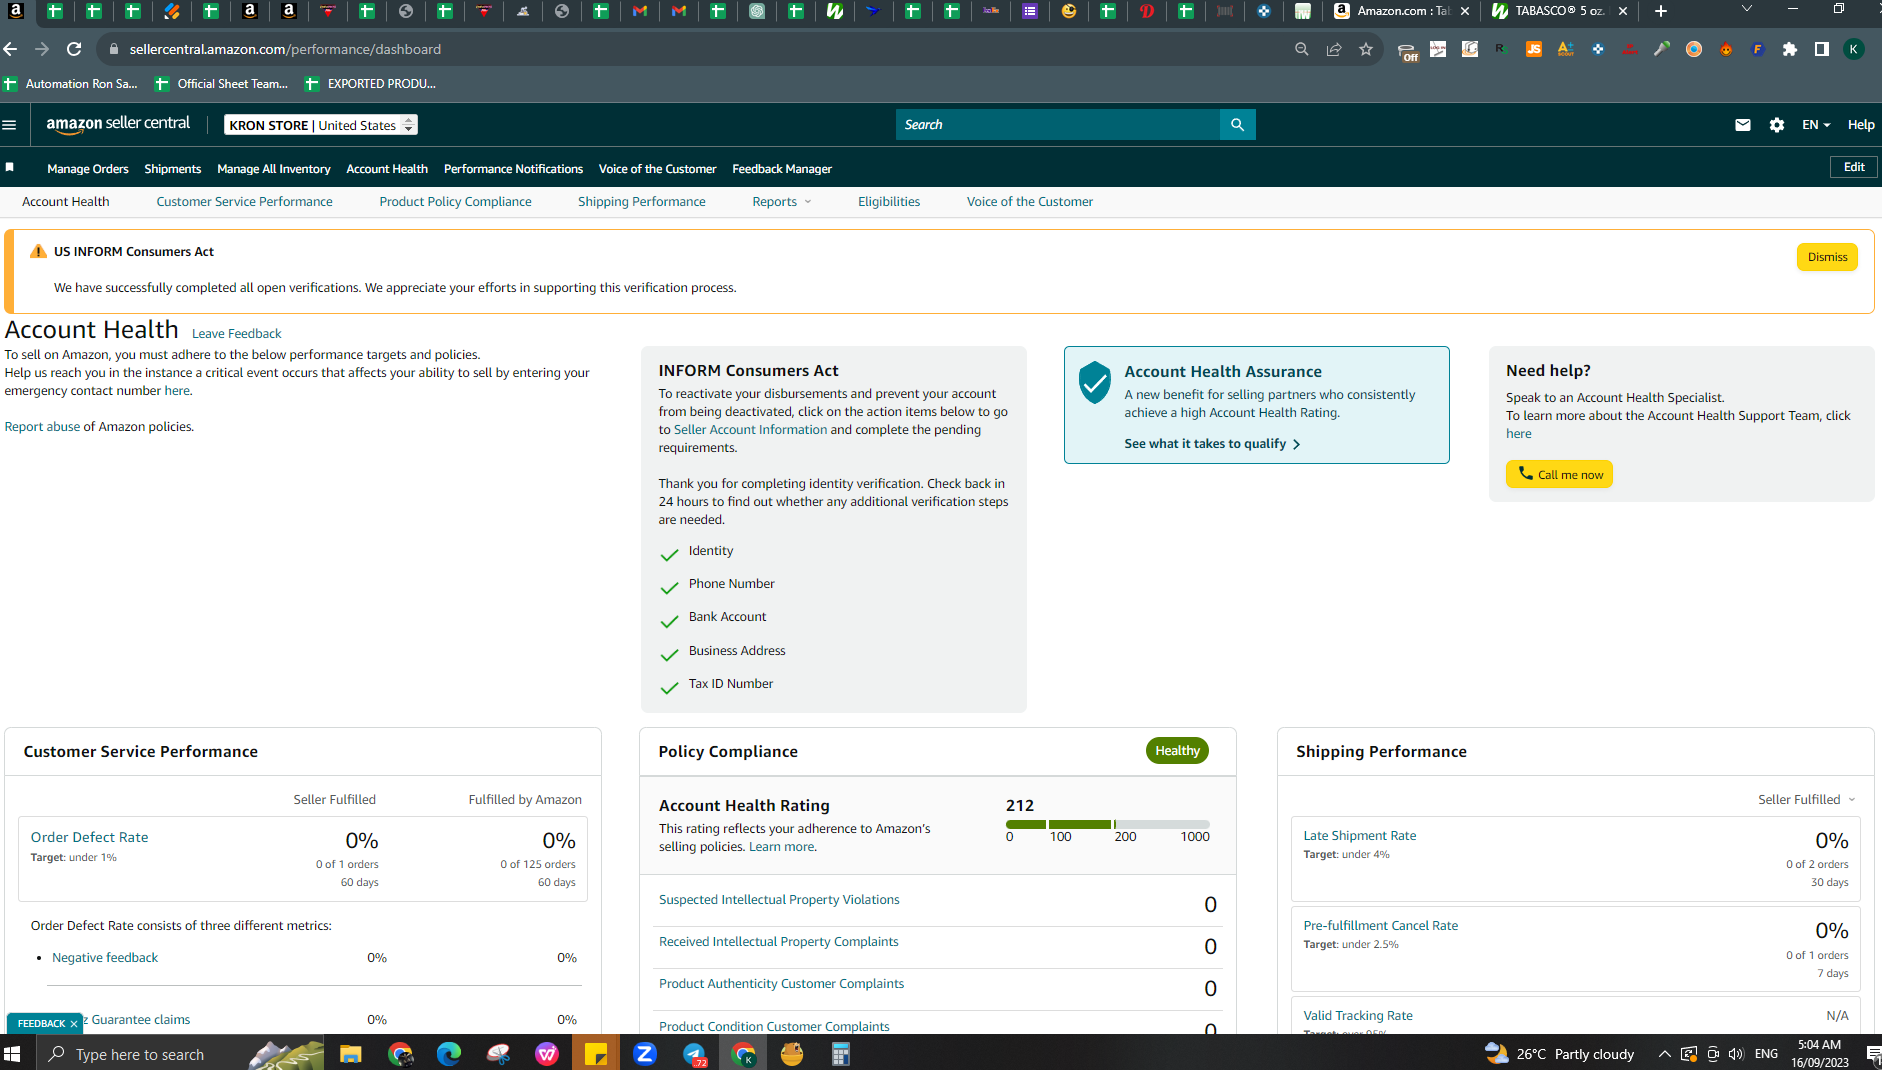Screen dimensions: 1882x1070
Task: Click the Account Health Rating bar
Action: [1108, 825]
